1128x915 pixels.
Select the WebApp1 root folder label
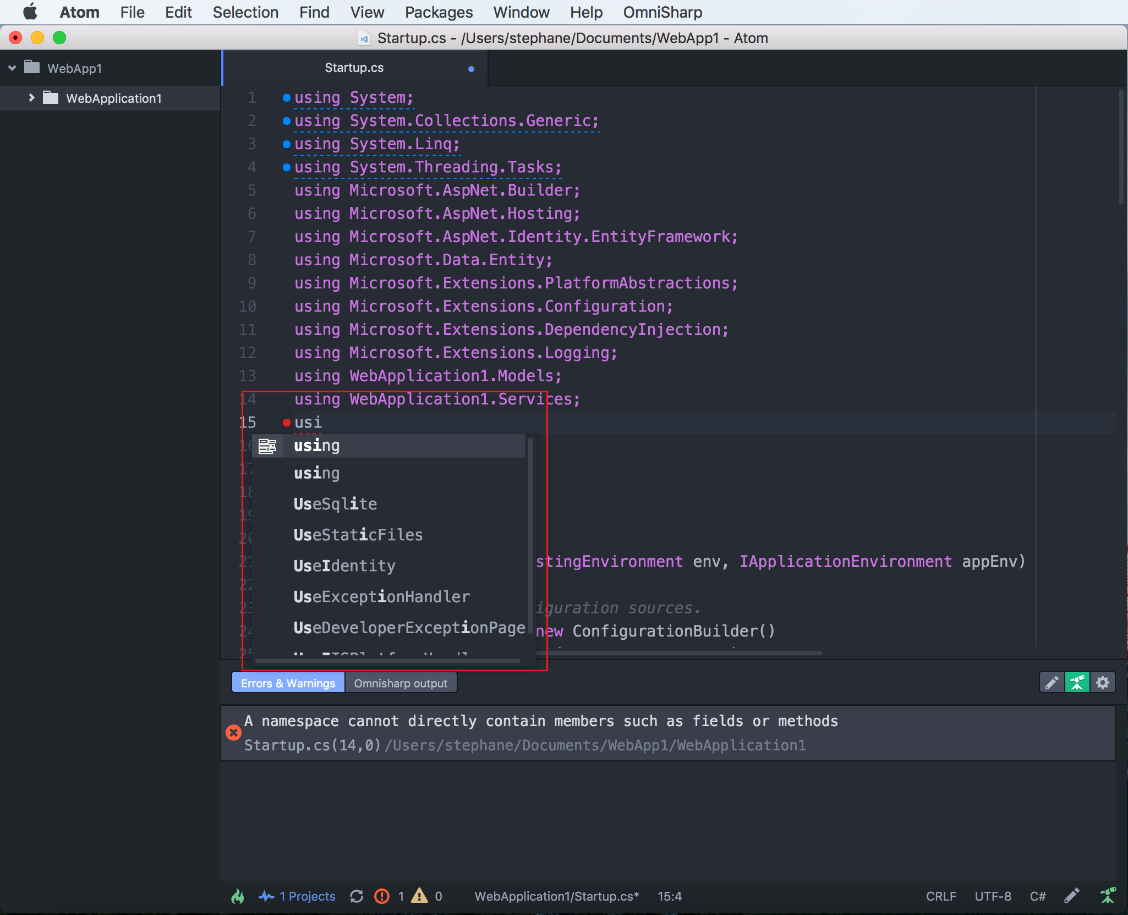[x=75, y=68]
